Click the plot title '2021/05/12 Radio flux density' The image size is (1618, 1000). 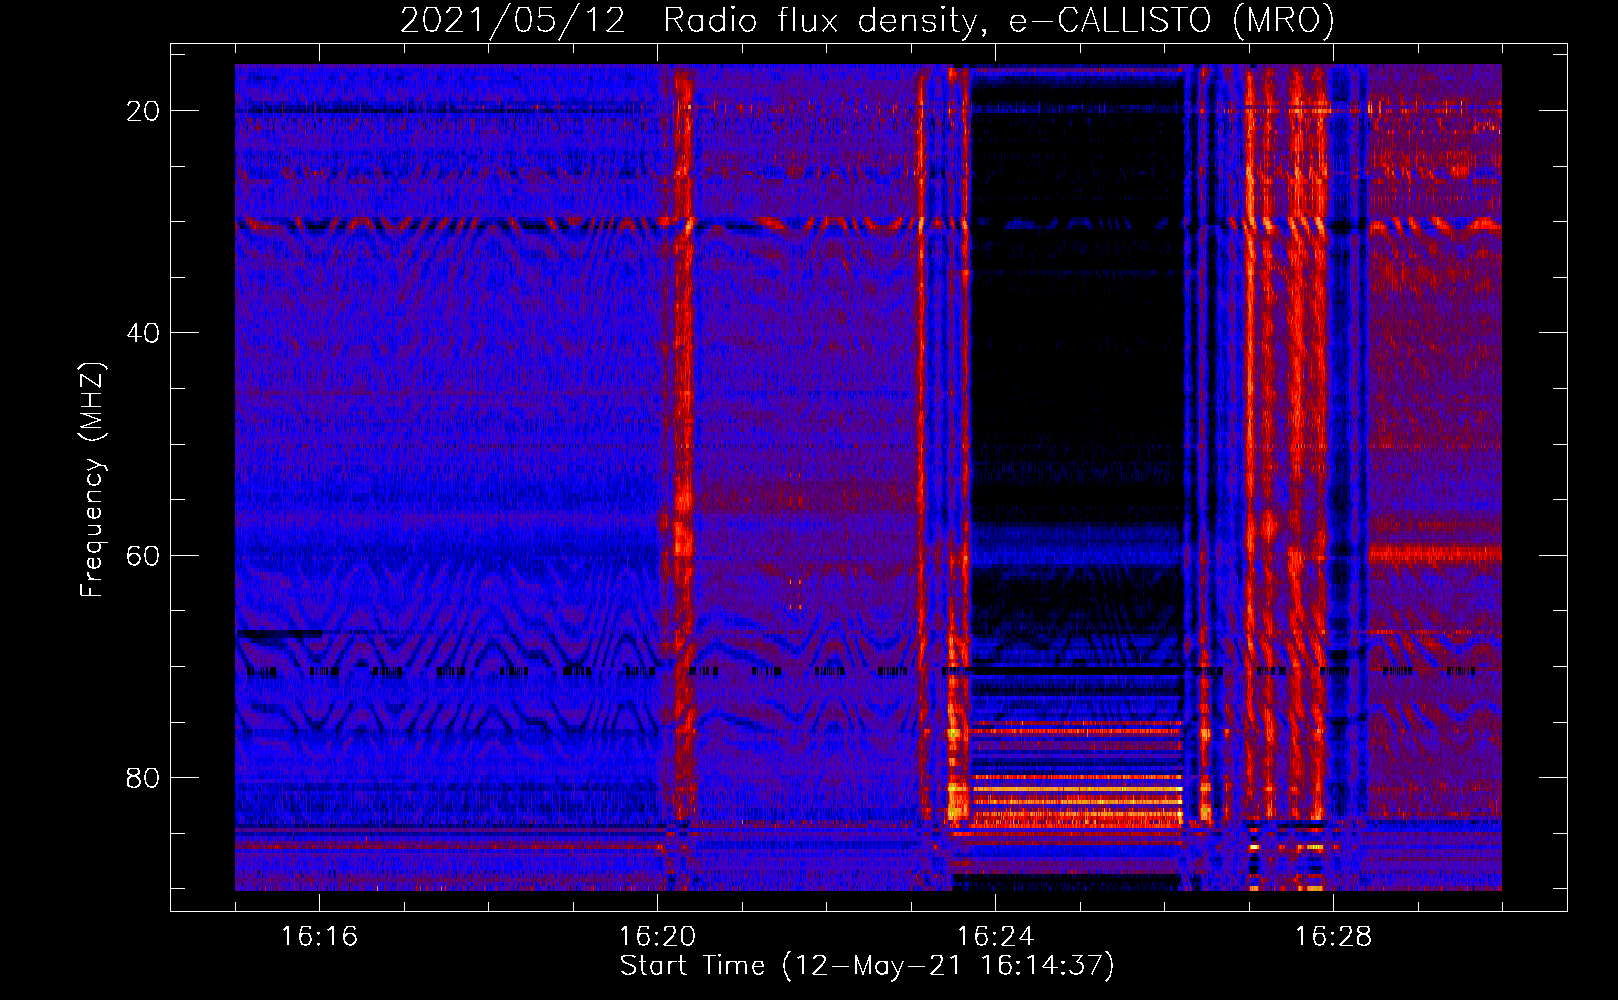(x=867, y=20)
